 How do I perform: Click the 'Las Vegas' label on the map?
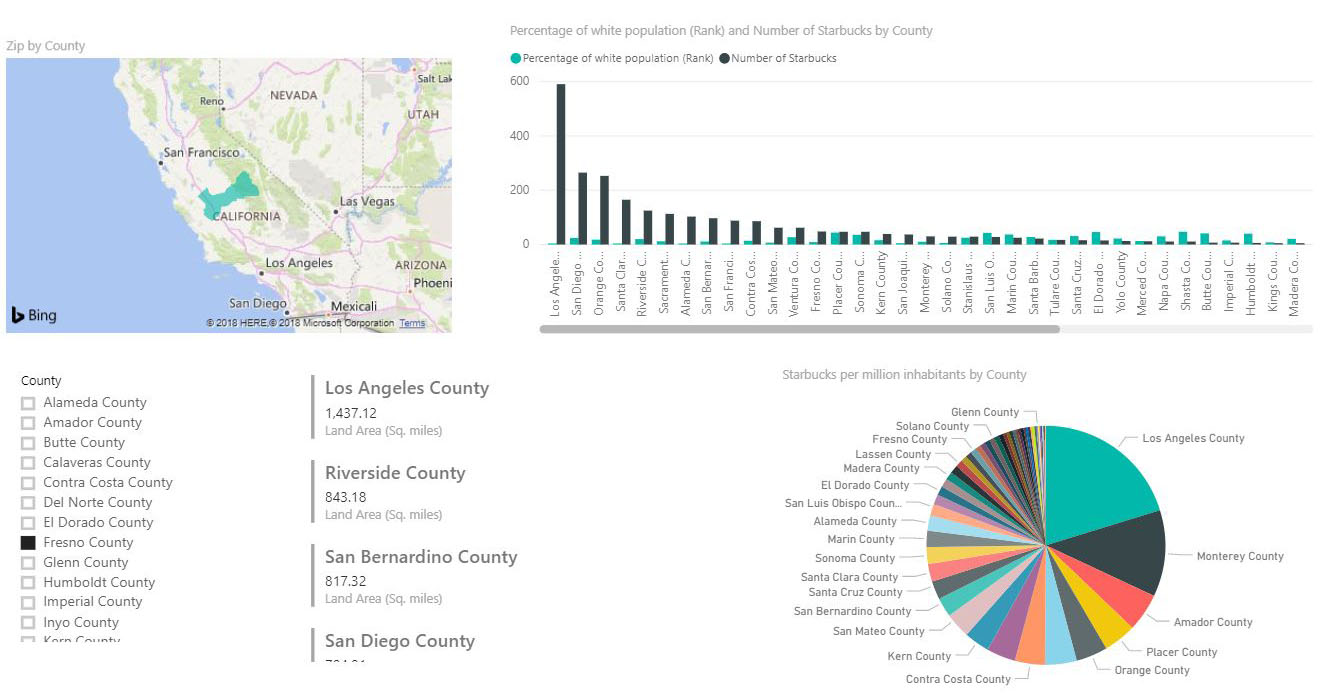[x=367, y=202]
